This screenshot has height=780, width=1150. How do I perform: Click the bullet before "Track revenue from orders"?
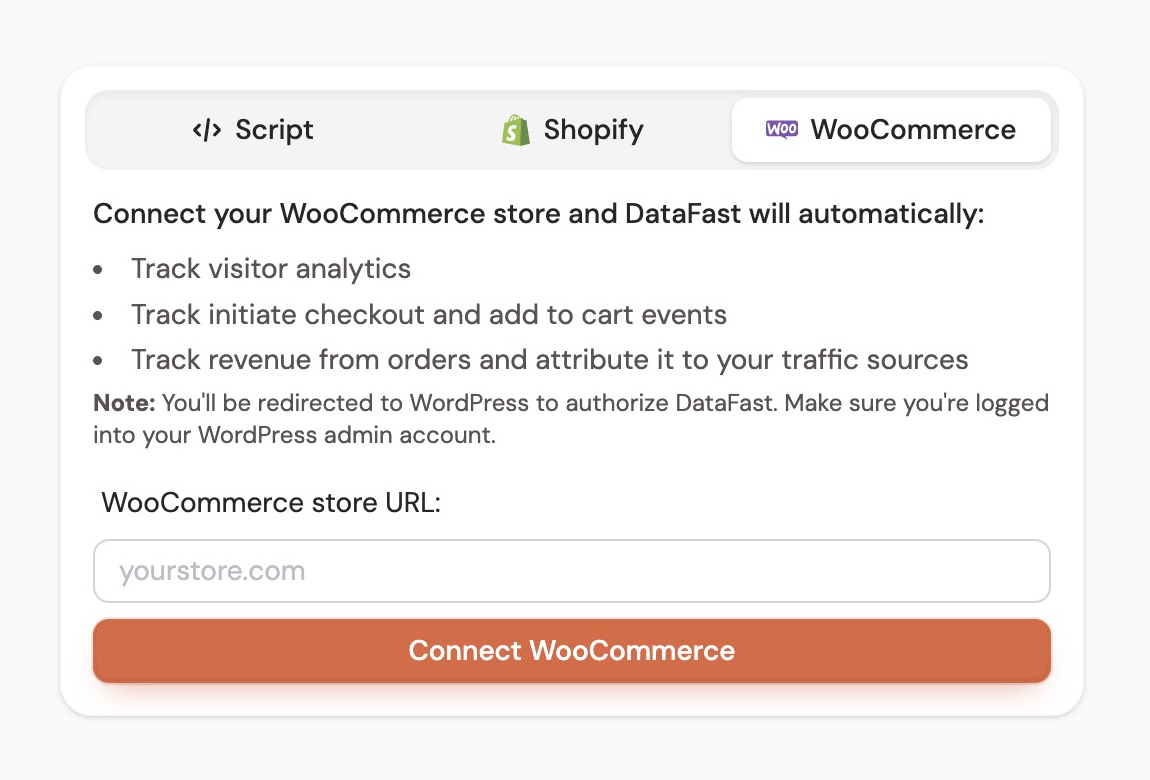[98, 361]
